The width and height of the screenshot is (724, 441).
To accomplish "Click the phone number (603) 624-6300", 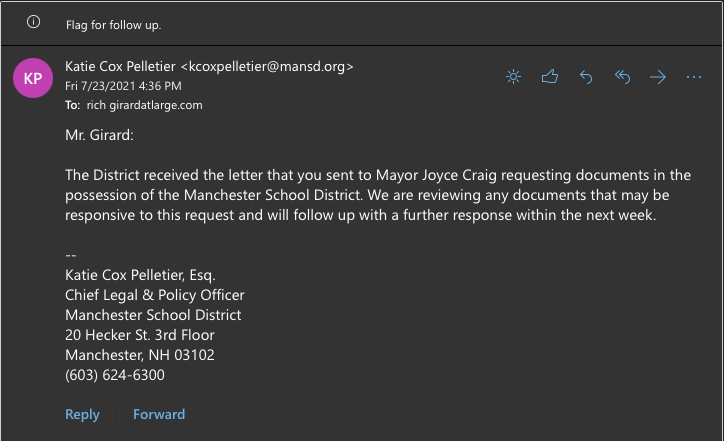I will 115,375.
